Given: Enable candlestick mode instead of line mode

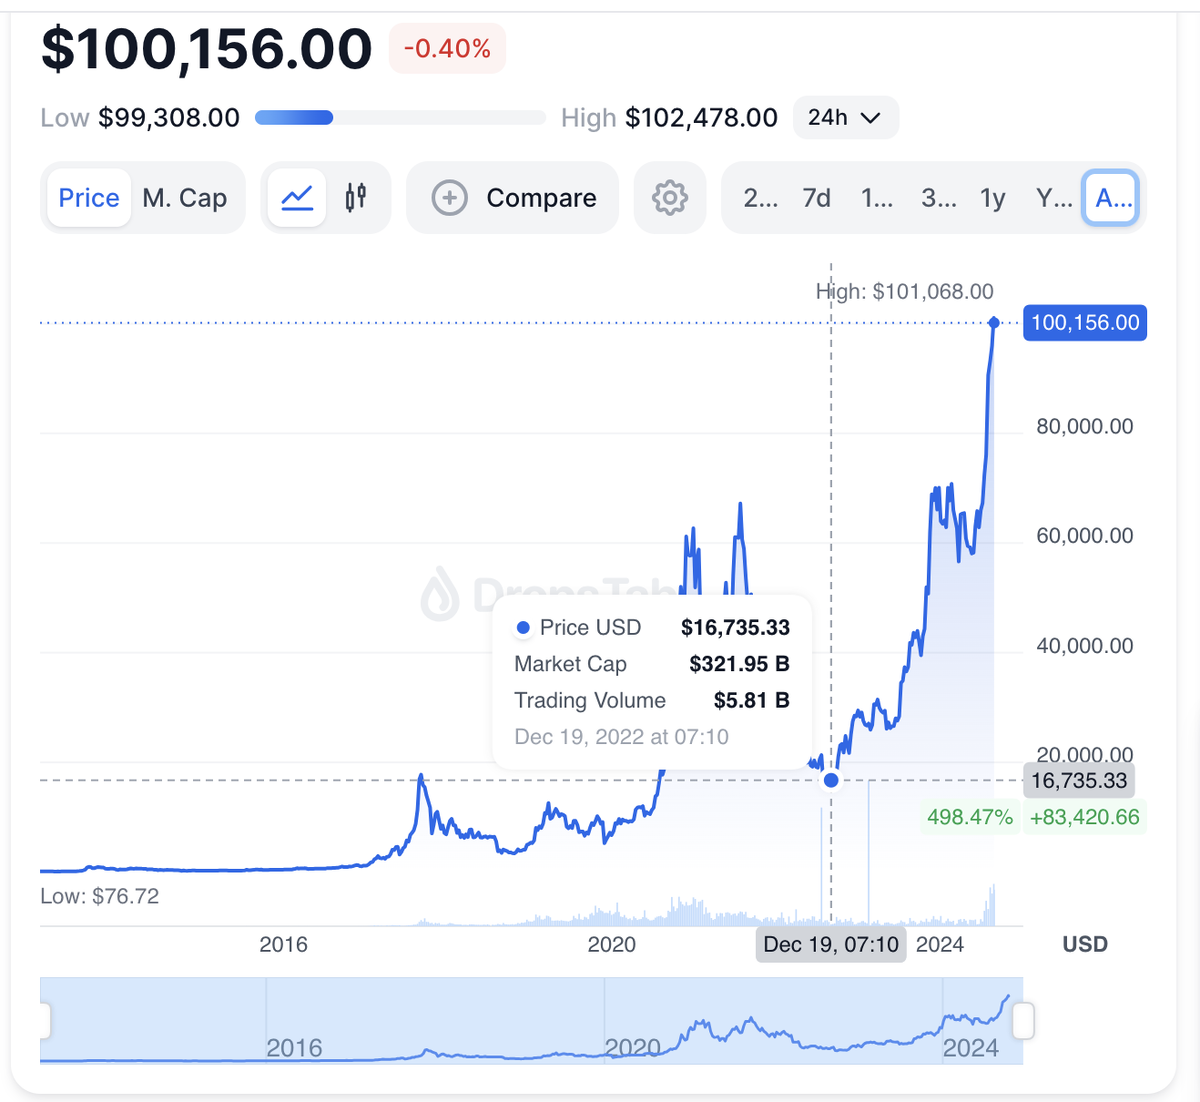Looking at the screenshot, I should click(x=354, y=197).
